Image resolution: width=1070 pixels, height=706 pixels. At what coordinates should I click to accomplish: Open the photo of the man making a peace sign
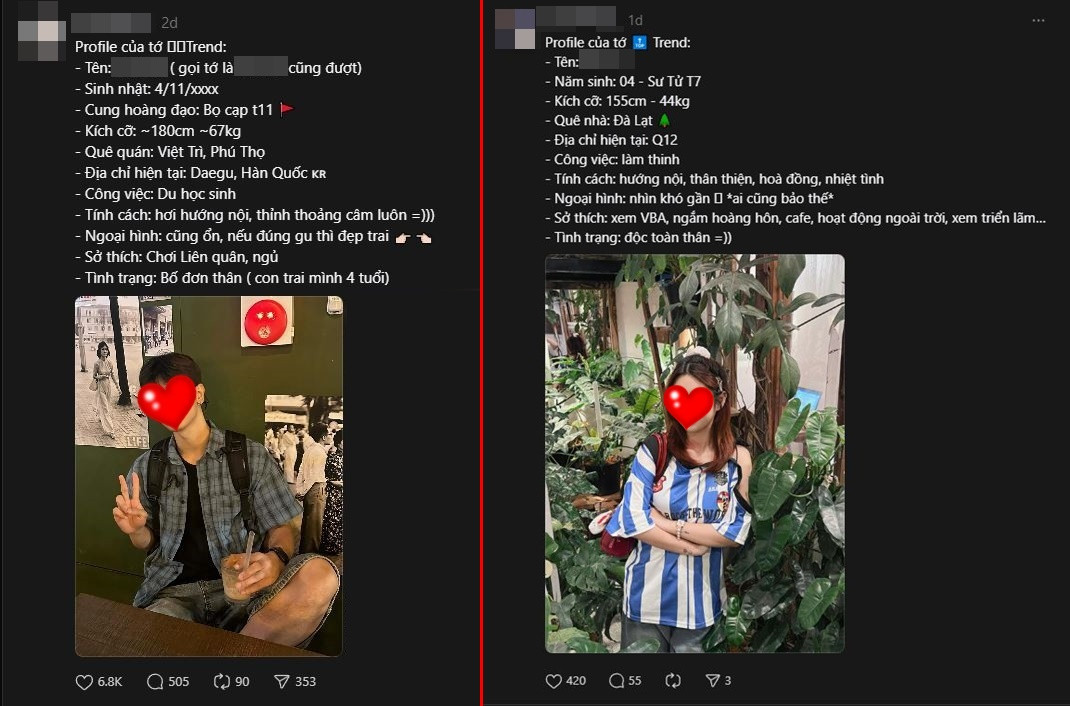point(208,476)
